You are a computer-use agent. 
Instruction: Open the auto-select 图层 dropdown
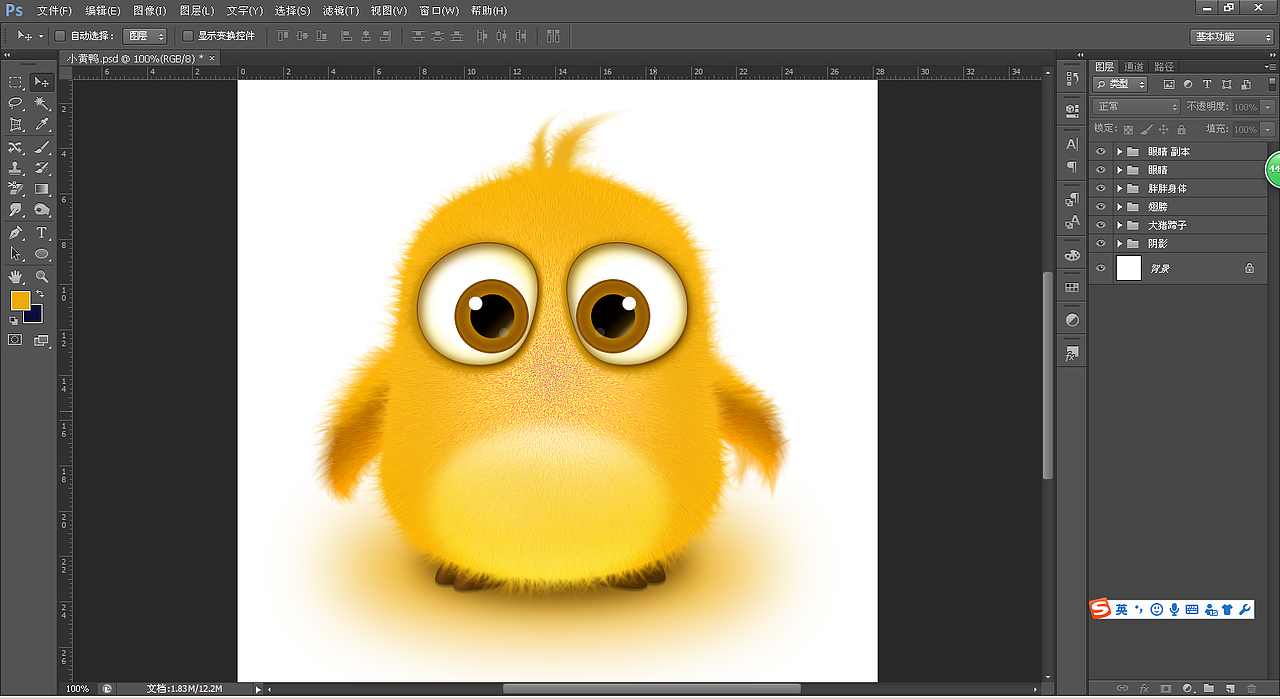(145, 36)
